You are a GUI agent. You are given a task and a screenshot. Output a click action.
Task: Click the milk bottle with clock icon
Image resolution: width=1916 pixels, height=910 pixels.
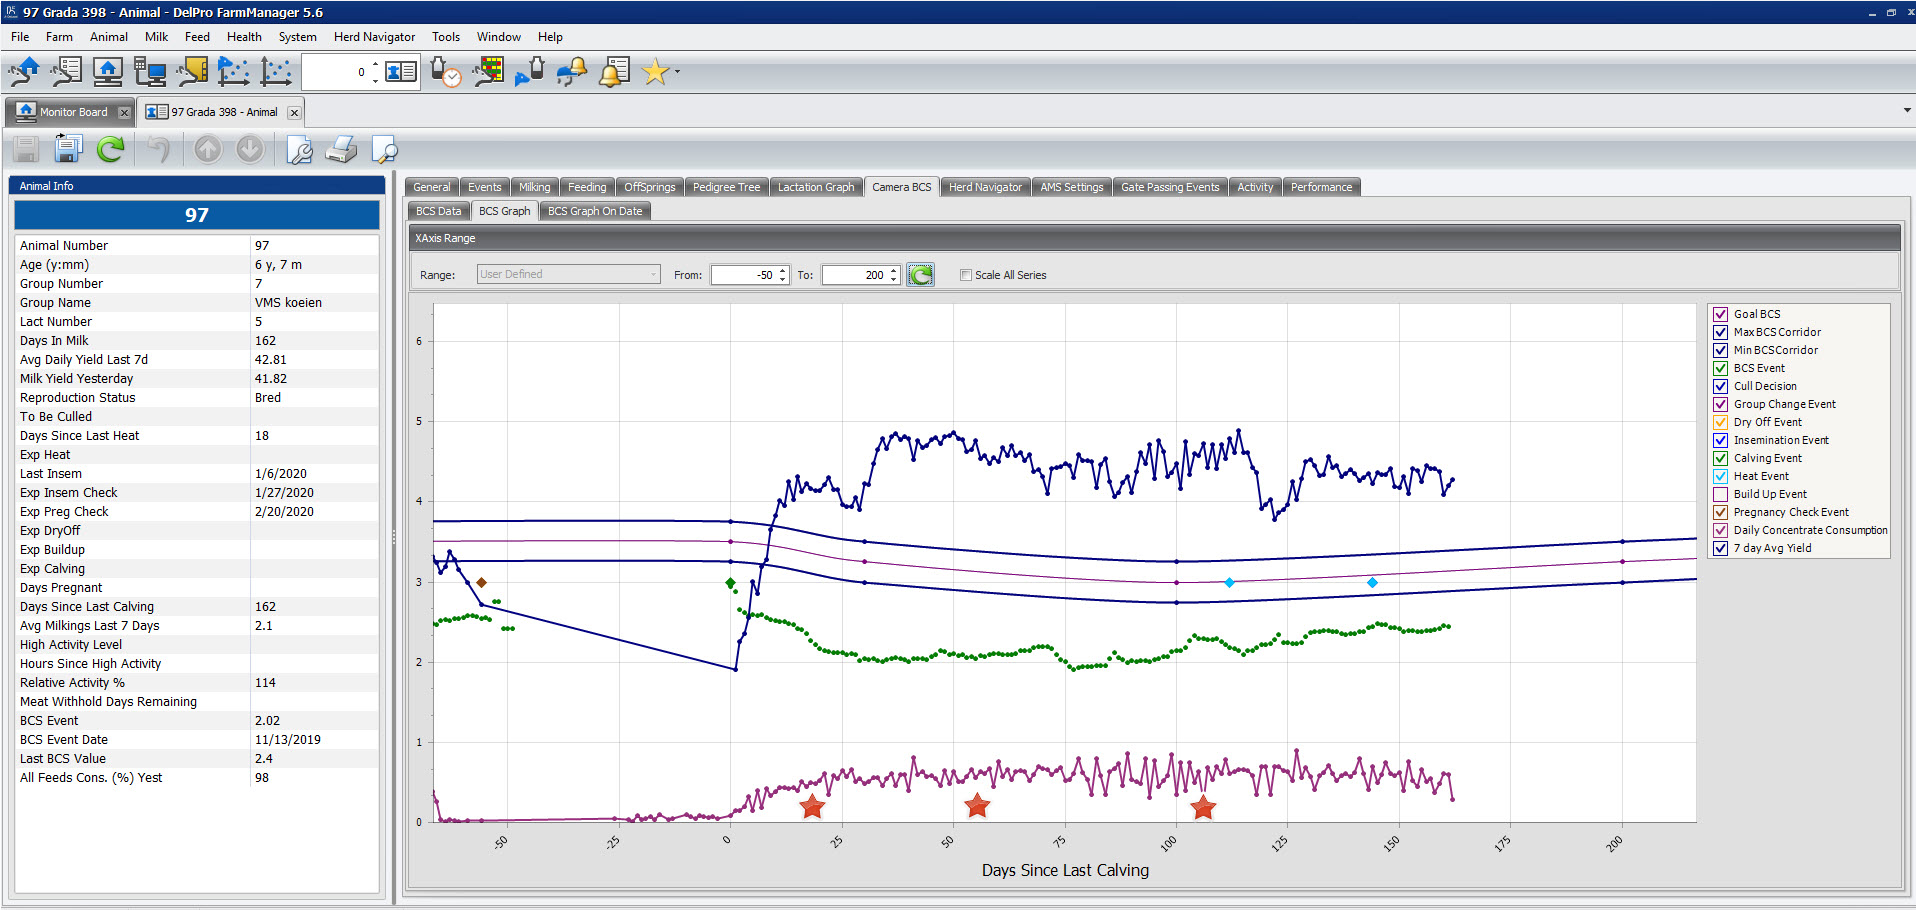click(445, 72)
